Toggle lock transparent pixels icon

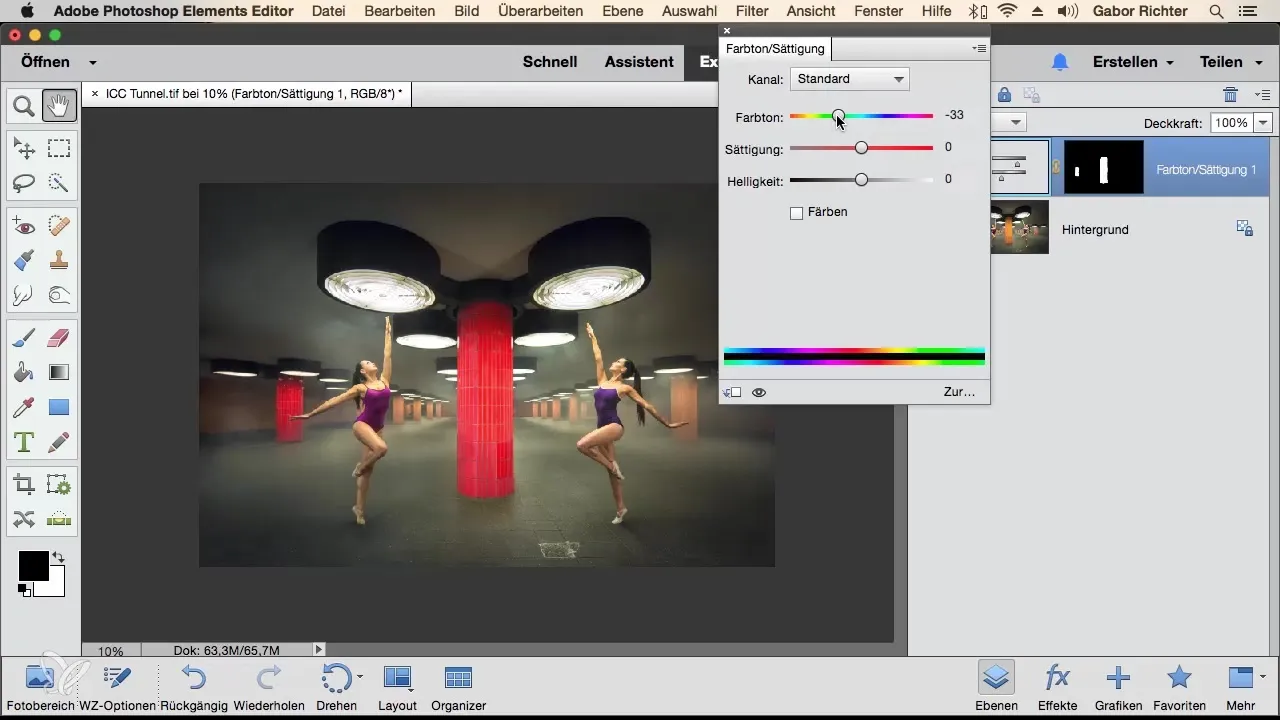click(1032, 95)
